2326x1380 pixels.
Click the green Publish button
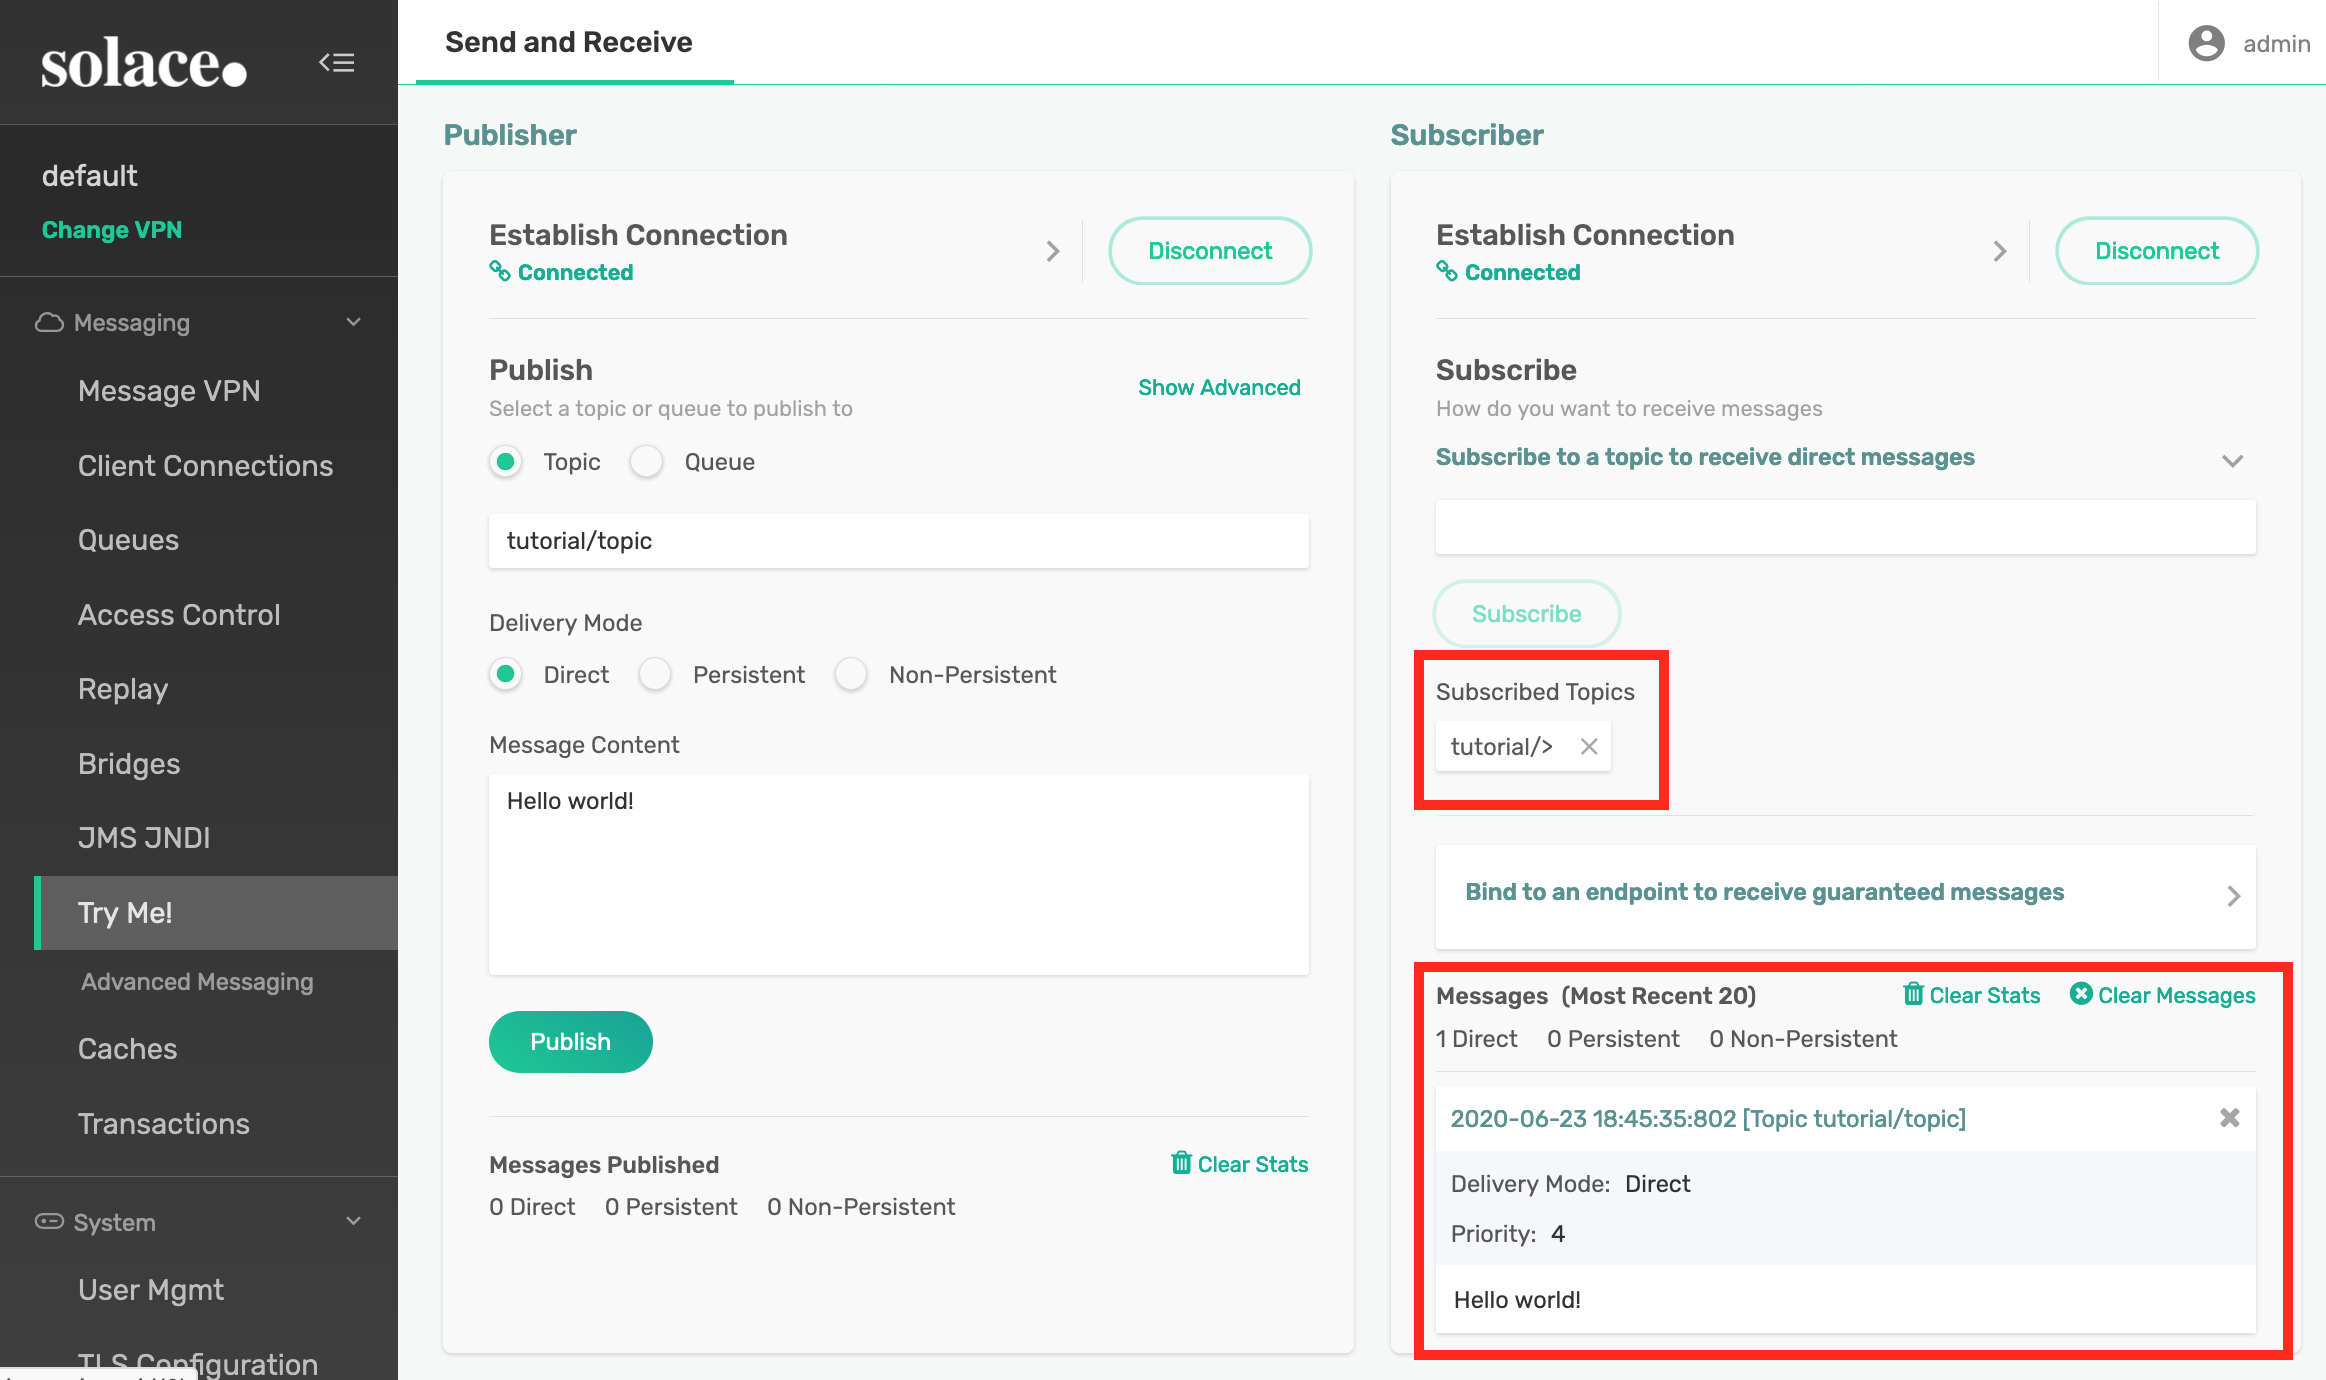click(570, 1042)
